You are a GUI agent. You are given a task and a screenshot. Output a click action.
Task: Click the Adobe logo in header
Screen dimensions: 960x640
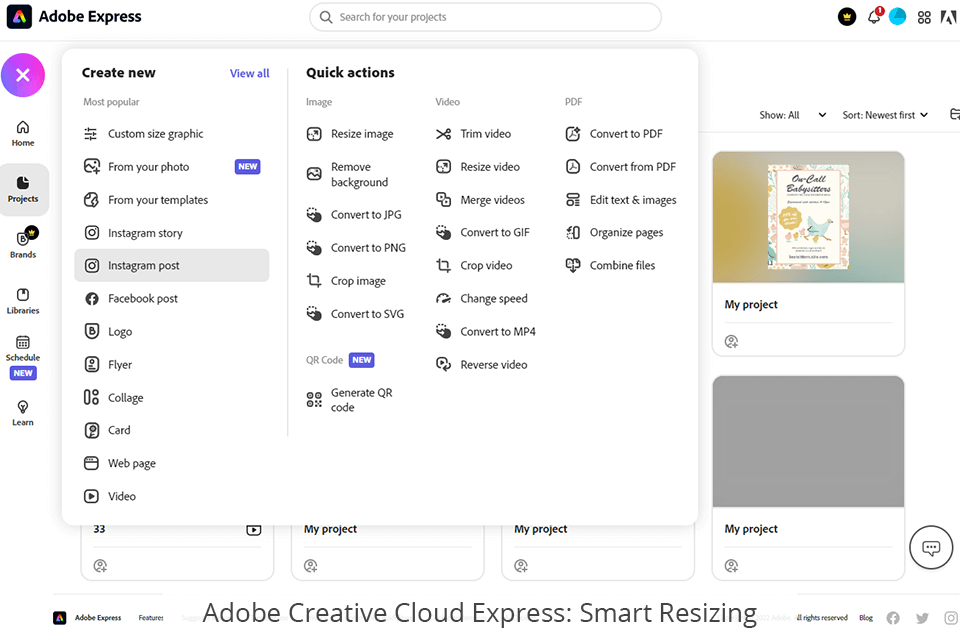click(948, 18)
